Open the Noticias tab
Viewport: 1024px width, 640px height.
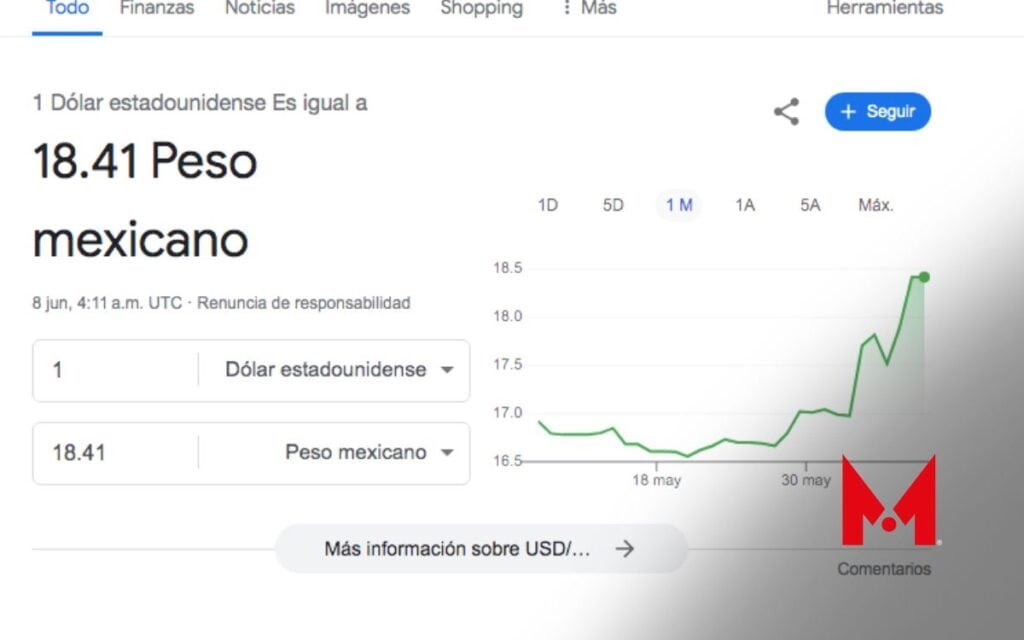click(x=260, y=8)
